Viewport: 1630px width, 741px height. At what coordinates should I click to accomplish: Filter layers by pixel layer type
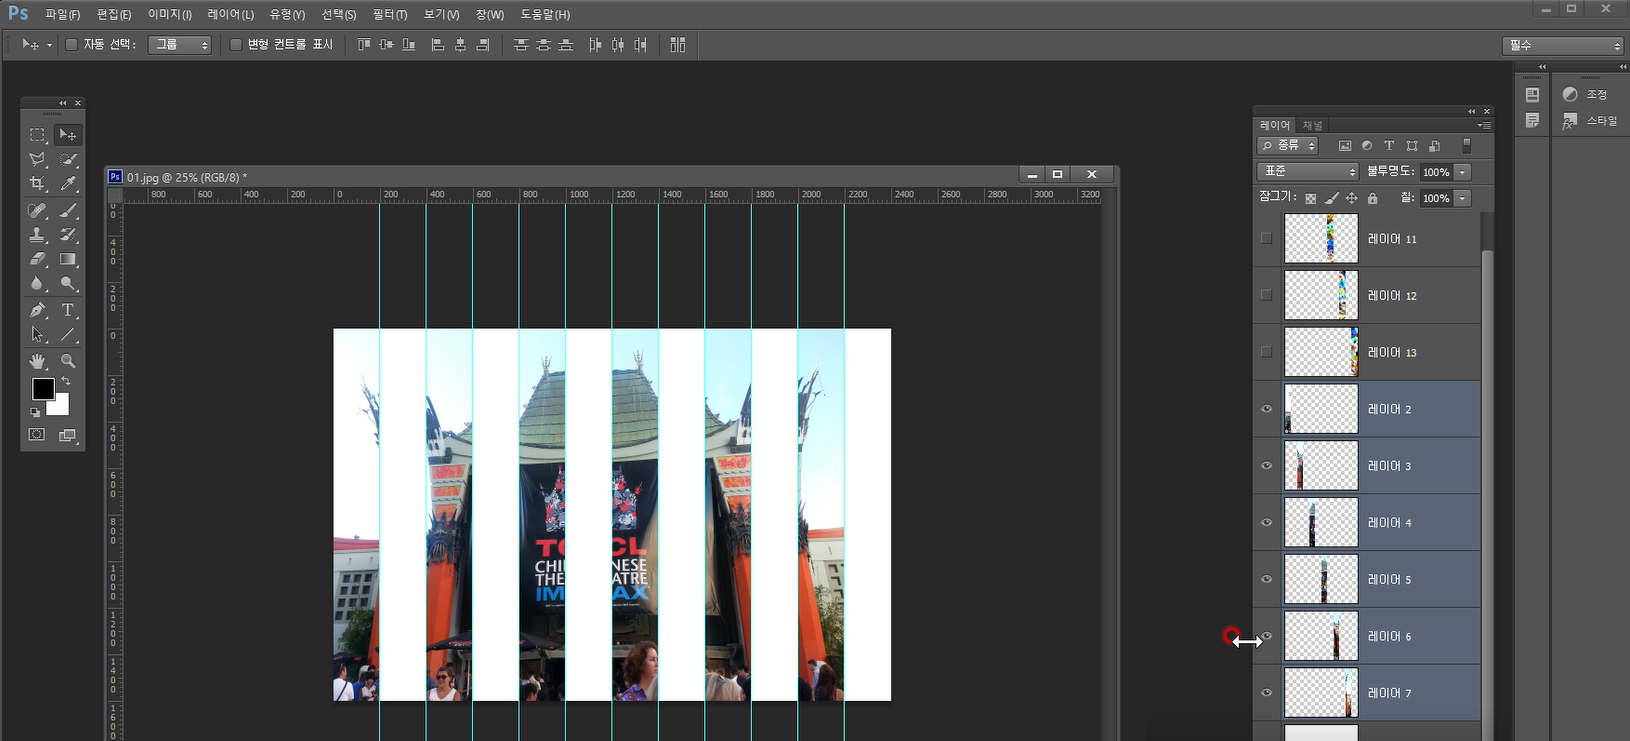1345,146
